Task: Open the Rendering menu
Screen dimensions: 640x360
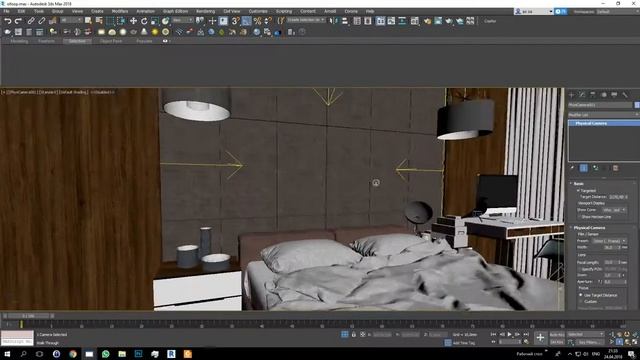Action: [205, 11]
